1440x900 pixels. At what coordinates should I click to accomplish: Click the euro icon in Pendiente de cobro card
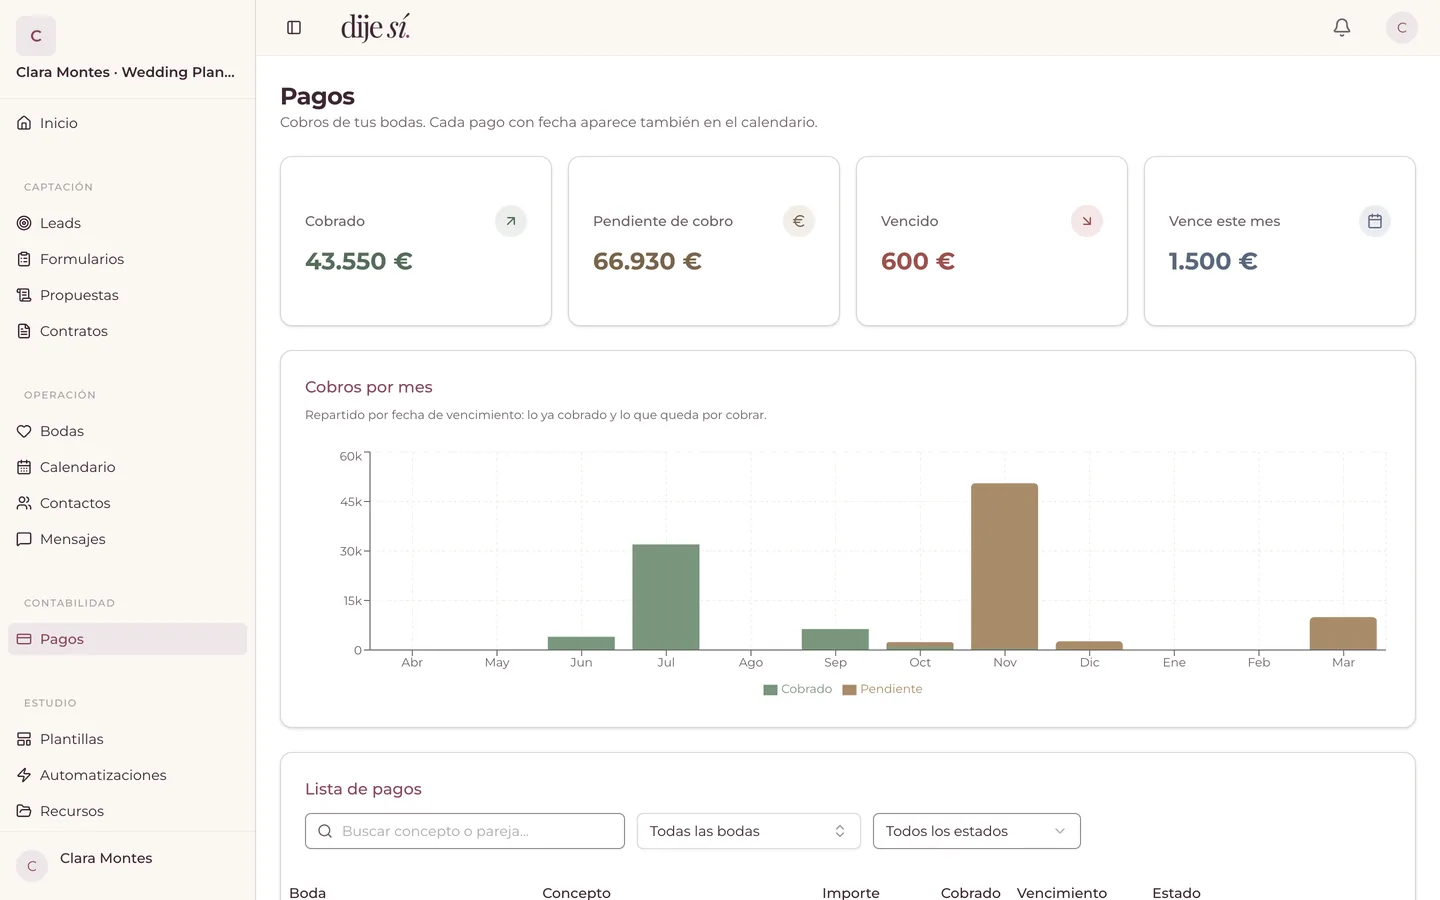(799, 221)
